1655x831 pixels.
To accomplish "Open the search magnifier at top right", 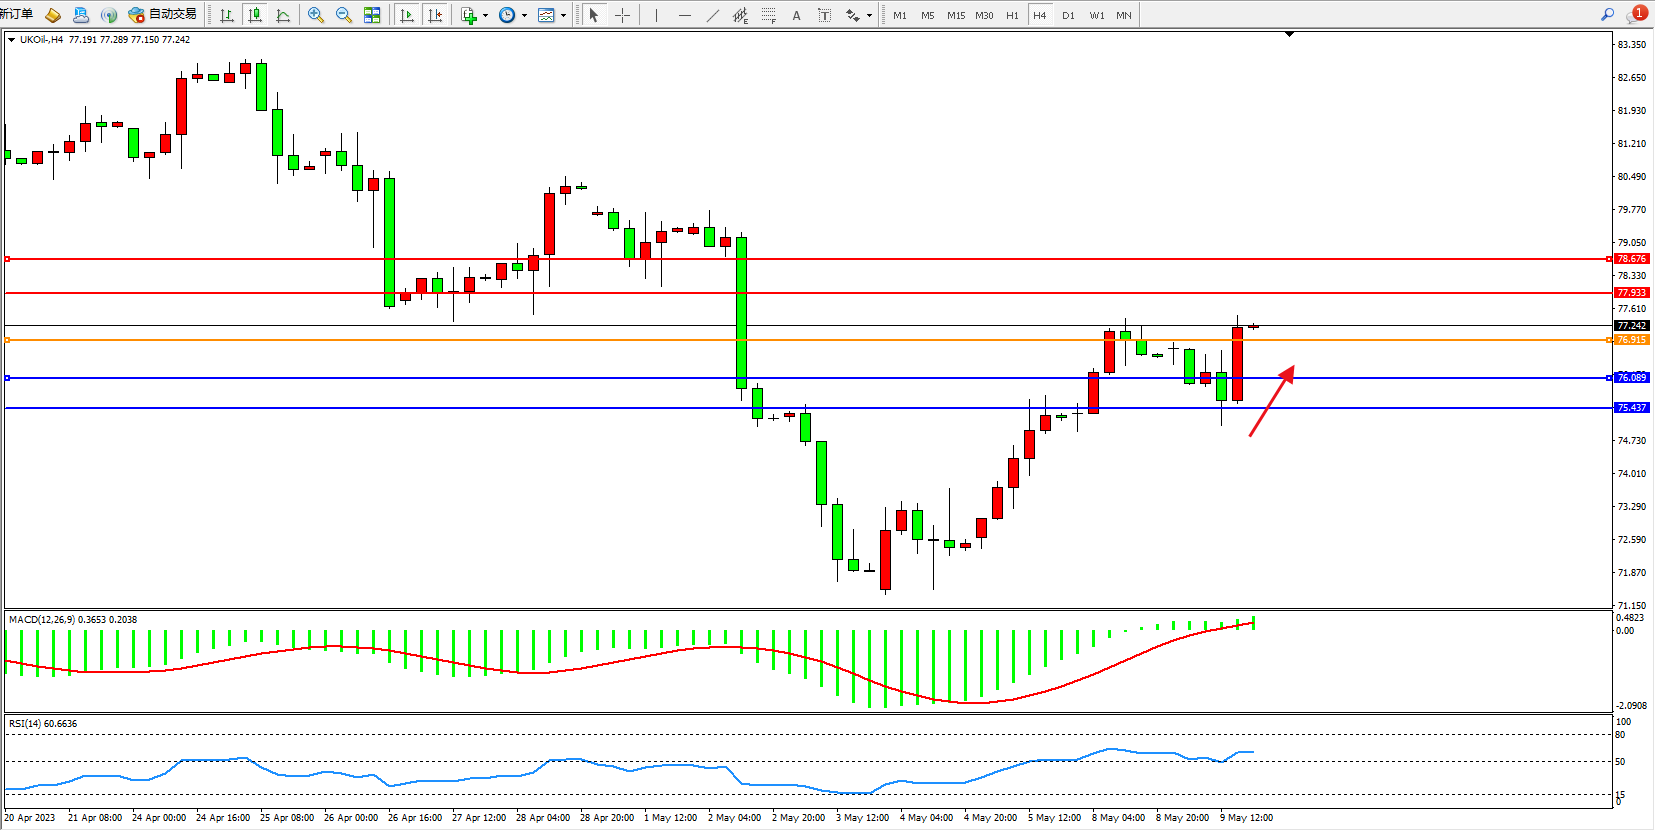I will click(1607, 14).
